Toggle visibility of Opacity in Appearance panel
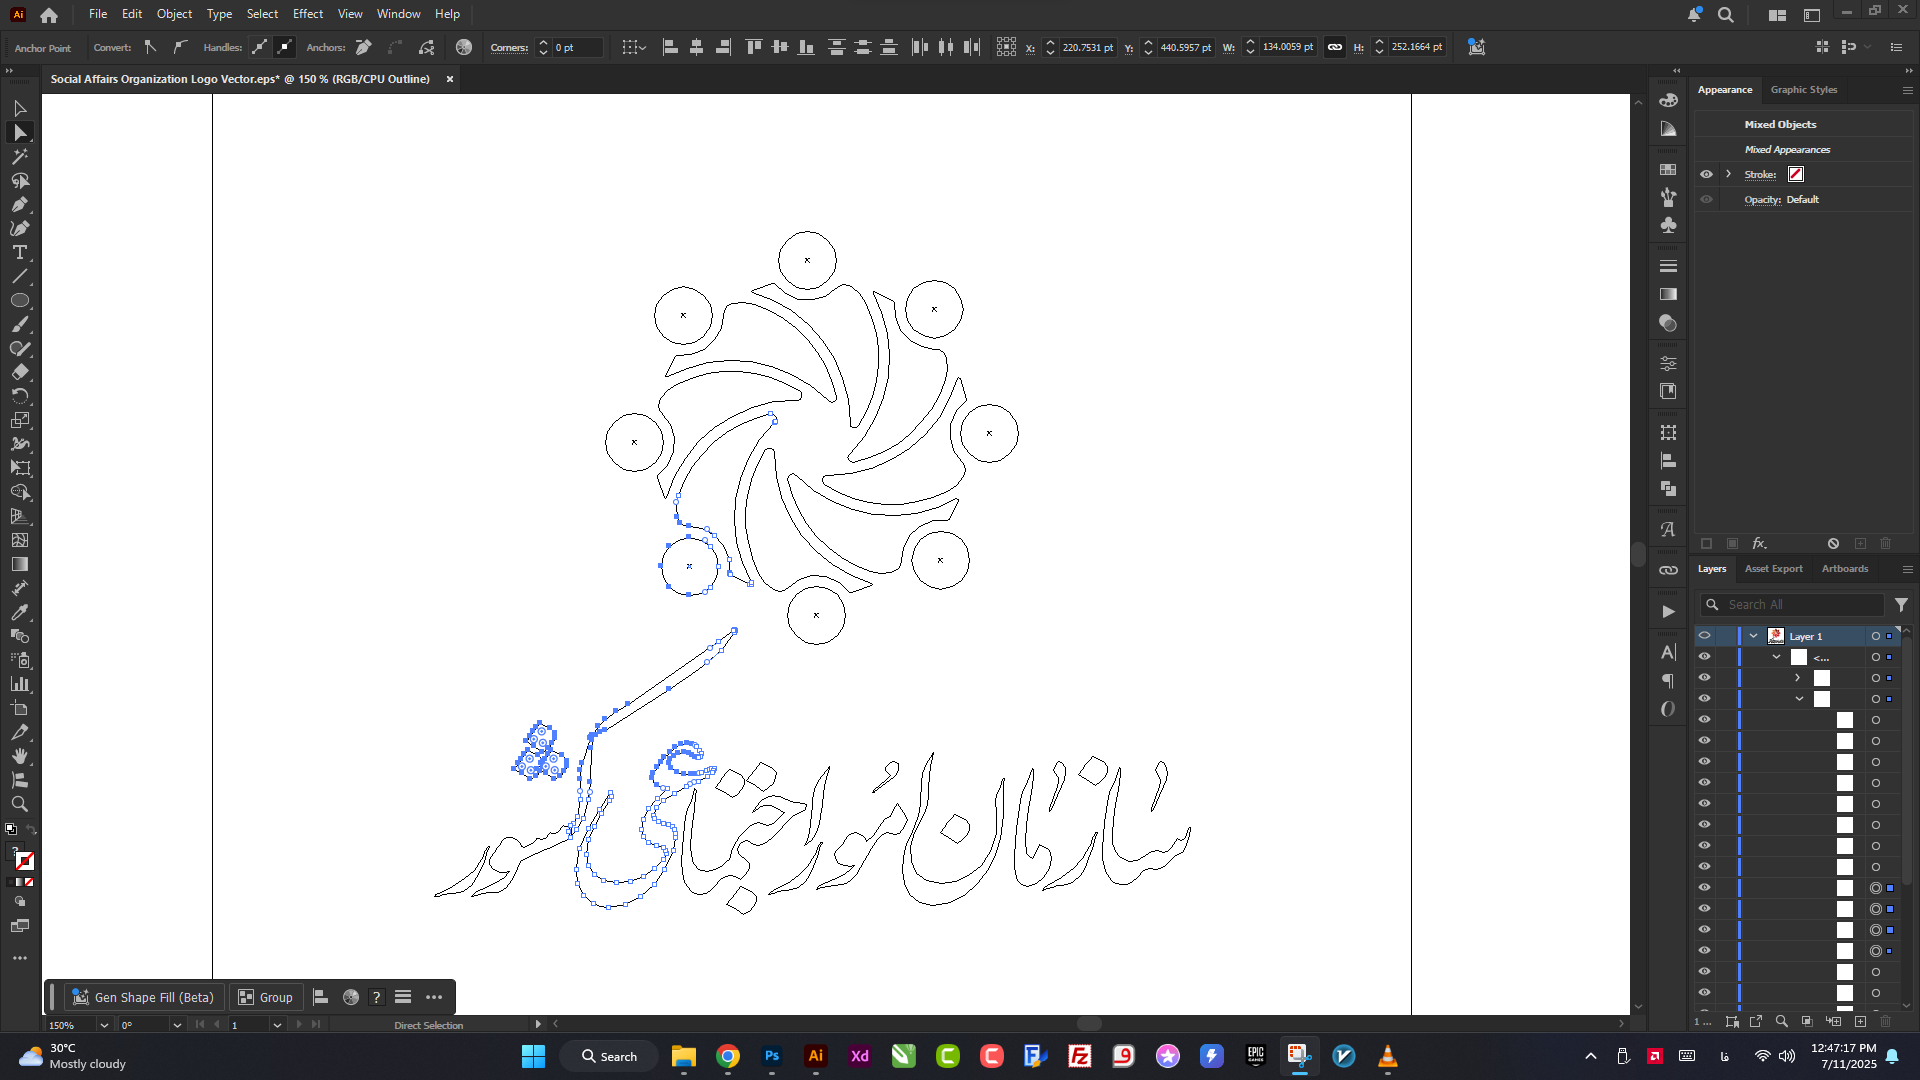Screen dimensions: 1920x1080 click(x=1706, y=199)
